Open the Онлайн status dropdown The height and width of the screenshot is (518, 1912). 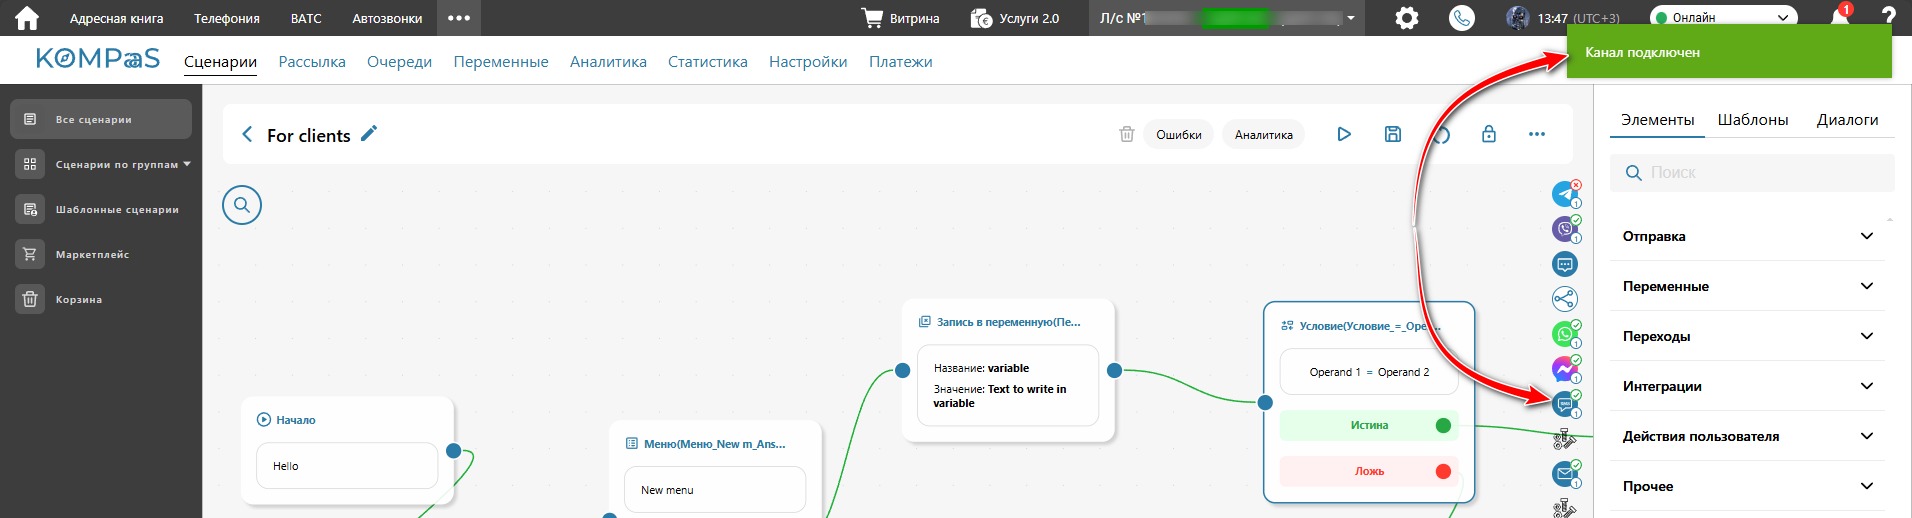coord(1722,17)
